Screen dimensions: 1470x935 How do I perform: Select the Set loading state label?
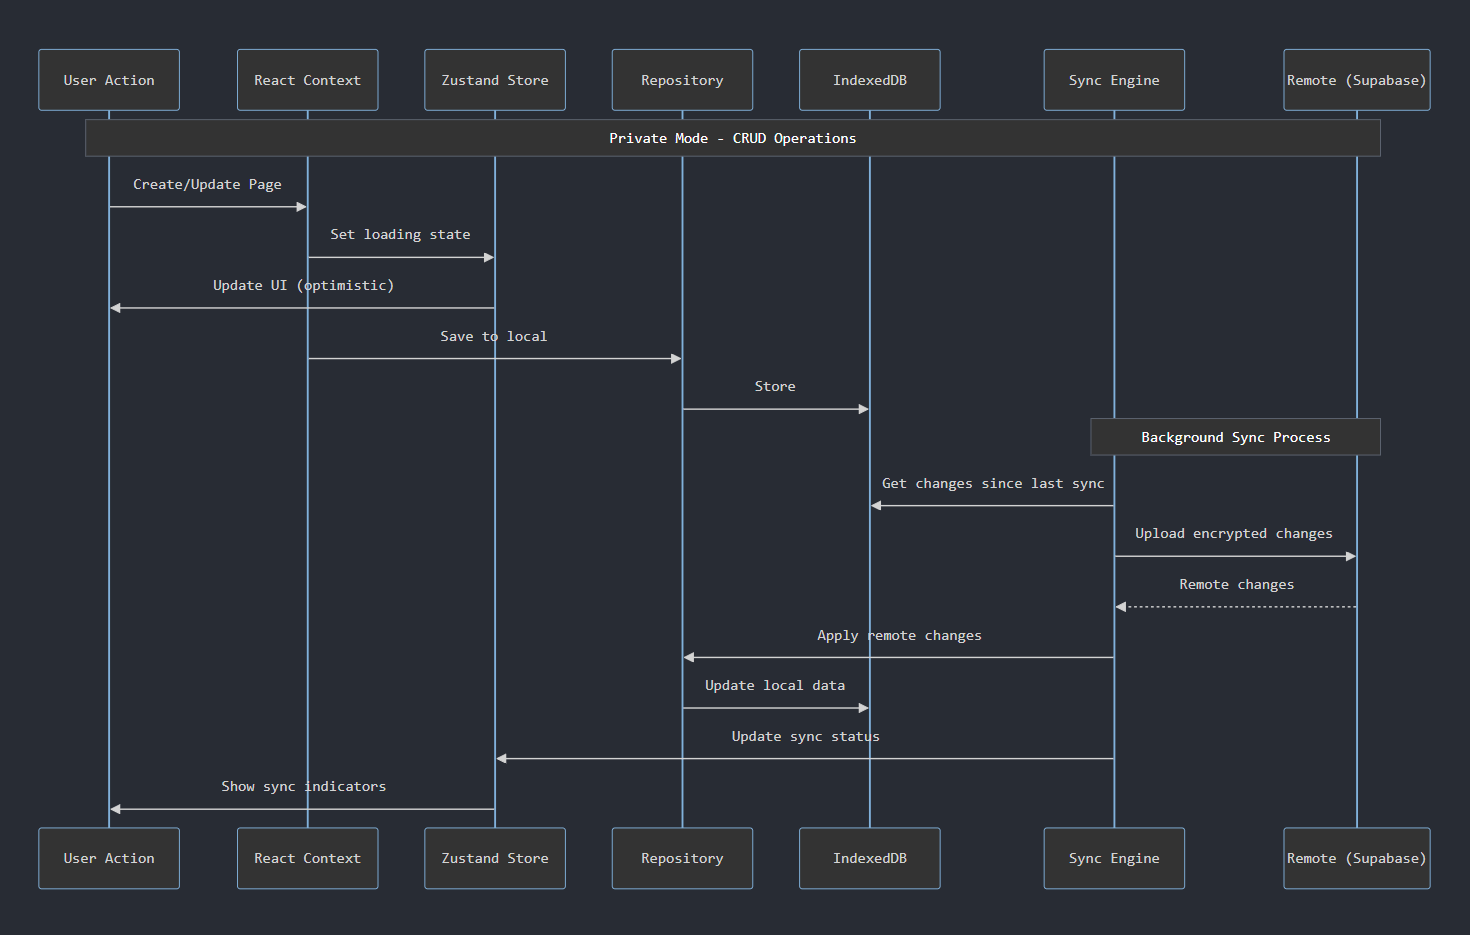pos(400,234)
